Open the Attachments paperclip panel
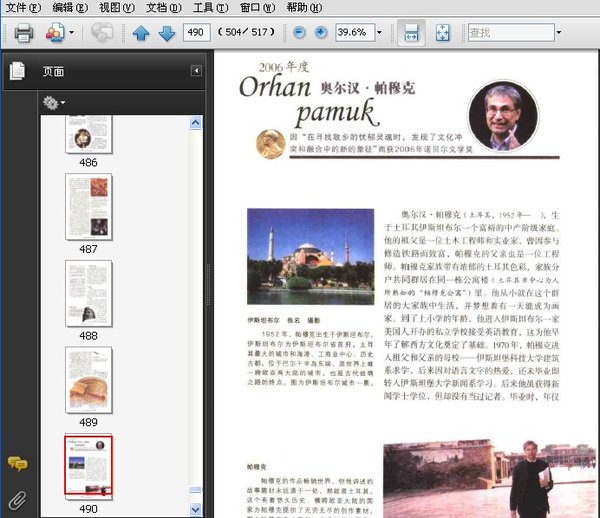 coord(17,500)
